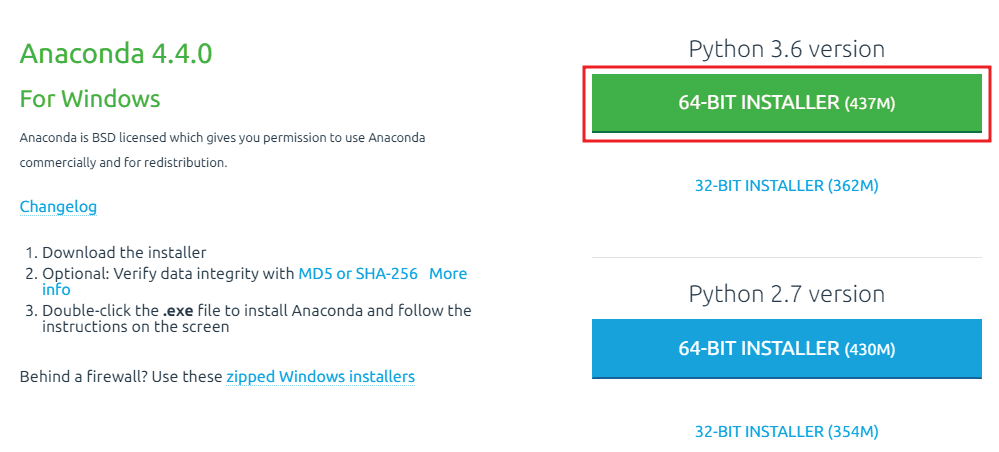Screen dimensions: 999x452
Task: Click the 'Download the installer' step text
Action: click(x=124, y=253)
